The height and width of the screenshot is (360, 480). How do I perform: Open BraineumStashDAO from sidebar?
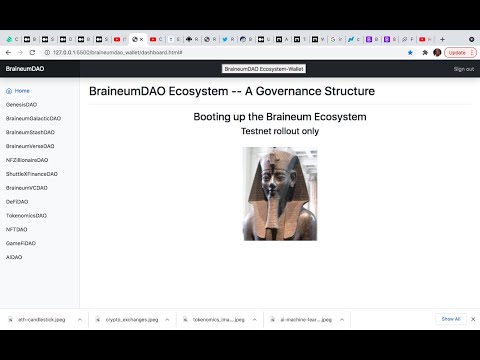pyautogui.click(x=30, y=132)
